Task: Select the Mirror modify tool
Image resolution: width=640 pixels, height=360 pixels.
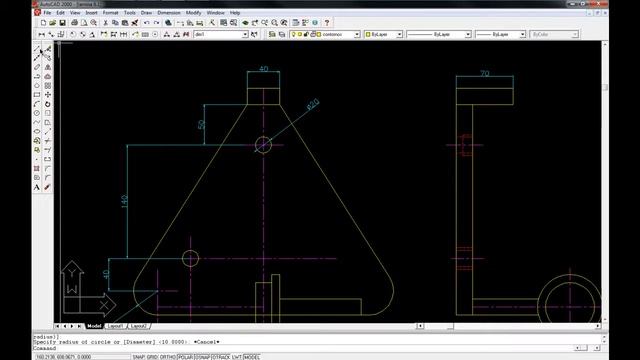Action: click(48, 67)
